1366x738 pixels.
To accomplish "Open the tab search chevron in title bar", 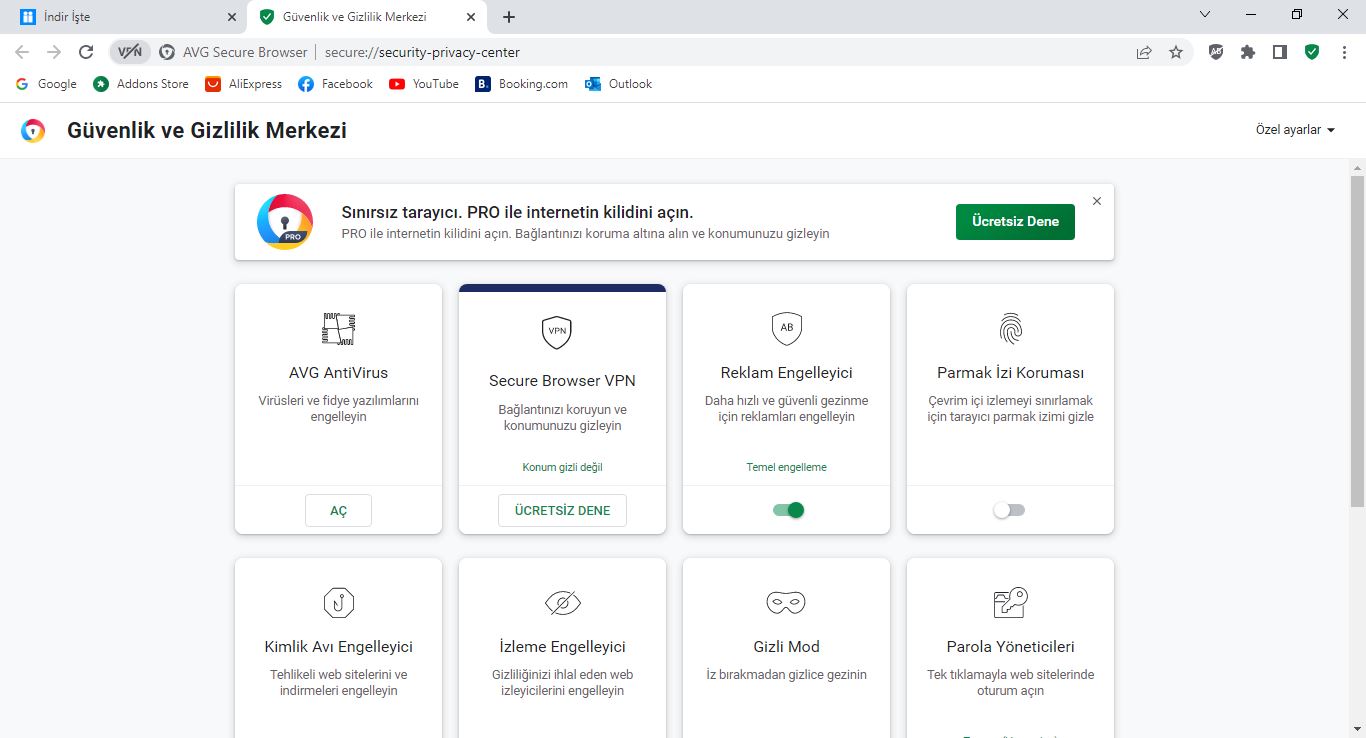I will pos(1204,14).
